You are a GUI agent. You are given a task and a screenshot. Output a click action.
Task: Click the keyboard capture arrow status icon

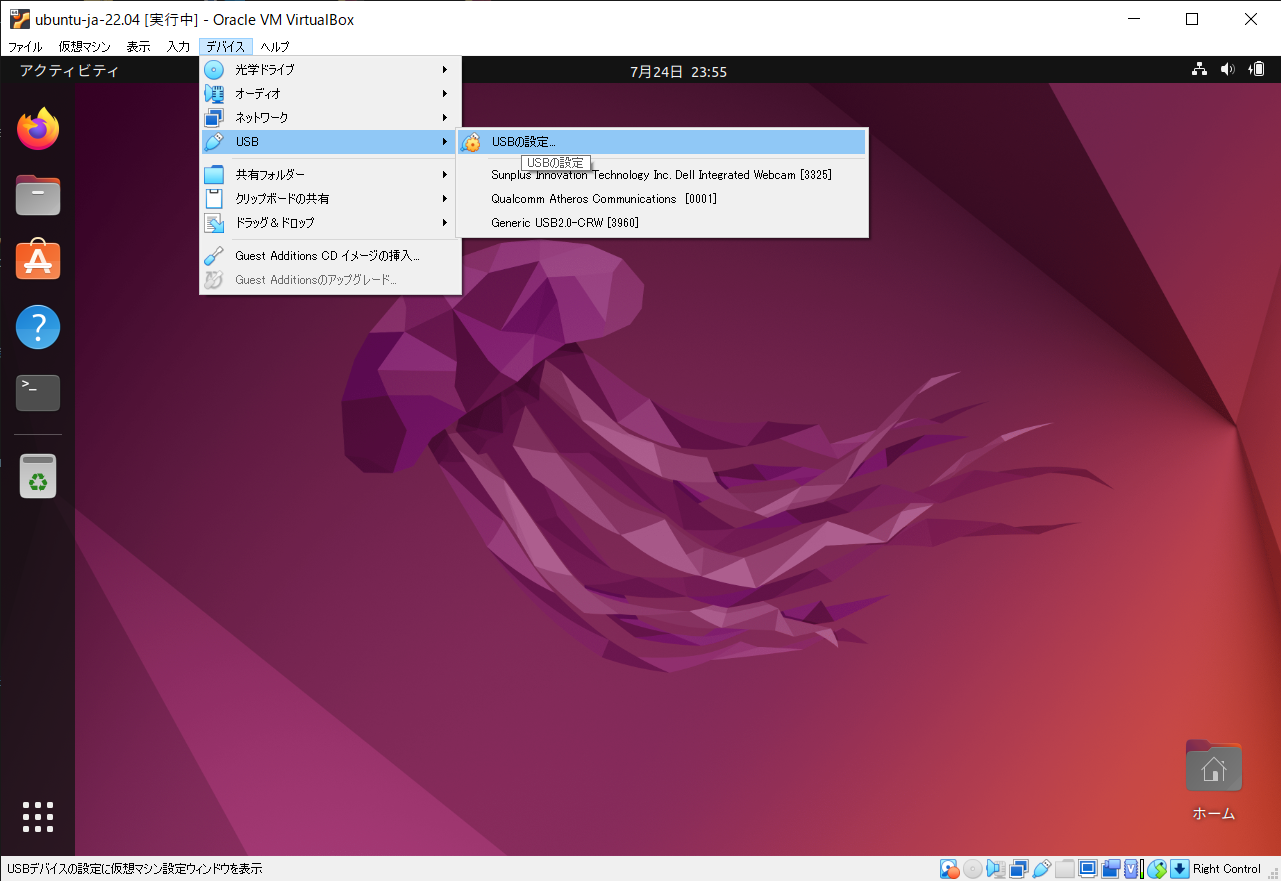coord(1180,868)
